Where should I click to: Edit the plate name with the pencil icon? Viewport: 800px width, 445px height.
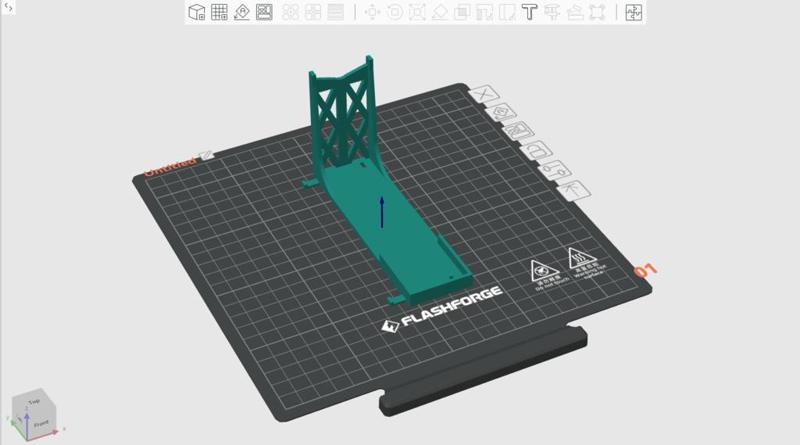(x=206, y=155)
